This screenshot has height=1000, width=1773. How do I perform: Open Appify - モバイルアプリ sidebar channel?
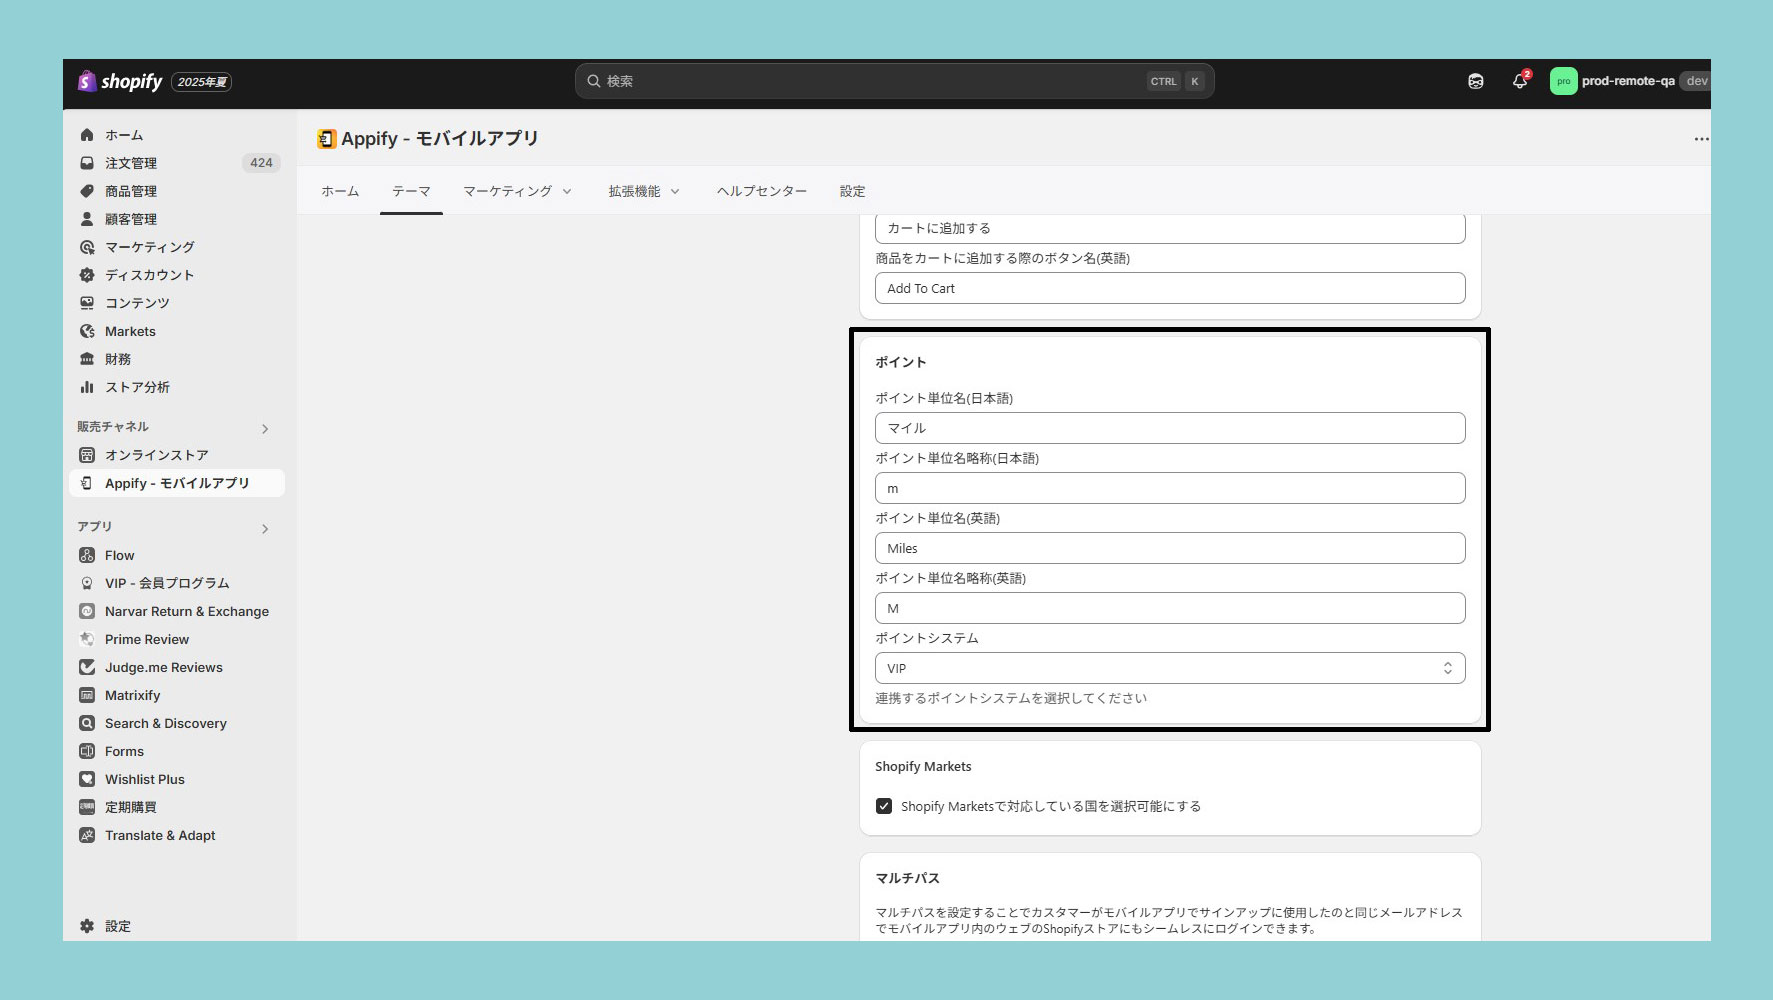[177, 483]
